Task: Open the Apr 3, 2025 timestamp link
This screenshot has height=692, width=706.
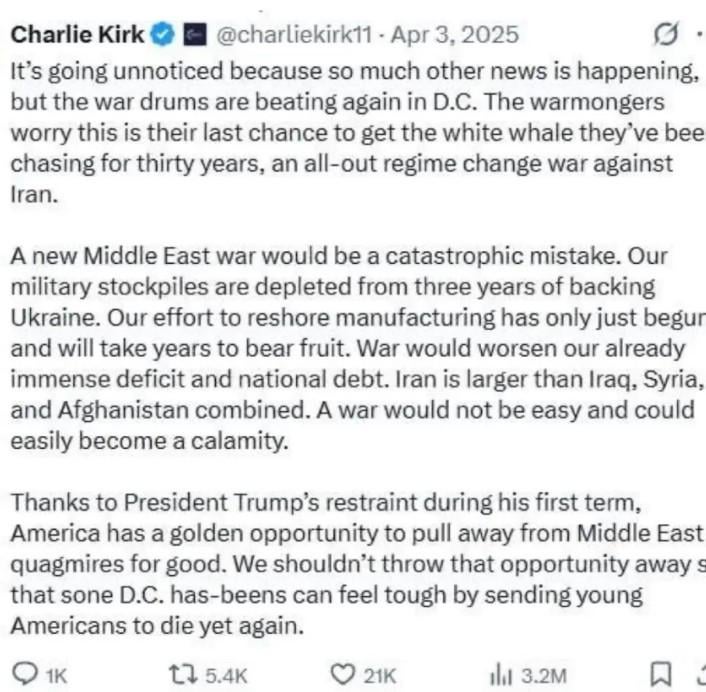Action: pos(457,36)
